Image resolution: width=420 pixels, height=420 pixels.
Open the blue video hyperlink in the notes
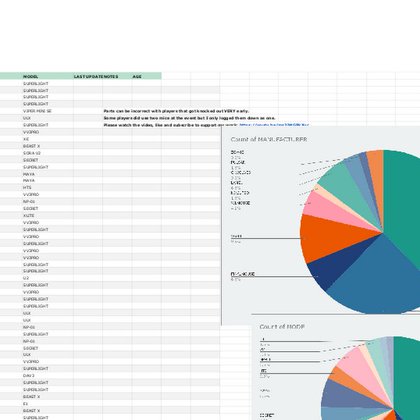[x=274, y=125]
